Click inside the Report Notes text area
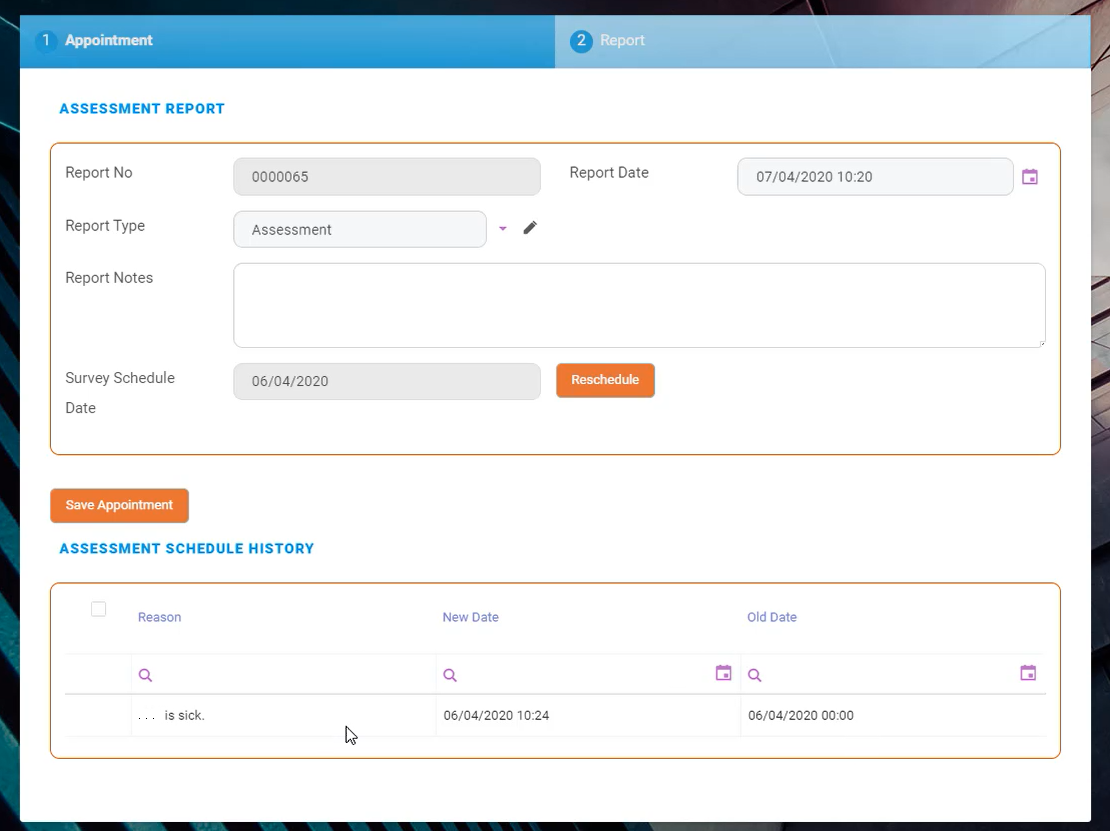The image size is (1110, 831). click(639, 305)
